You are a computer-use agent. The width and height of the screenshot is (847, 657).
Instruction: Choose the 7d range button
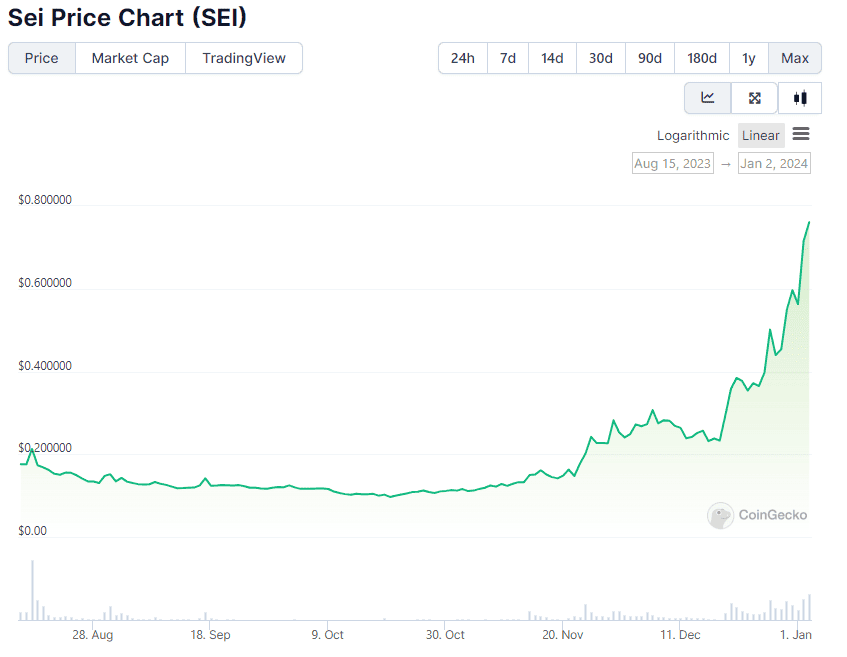[508, 58]
